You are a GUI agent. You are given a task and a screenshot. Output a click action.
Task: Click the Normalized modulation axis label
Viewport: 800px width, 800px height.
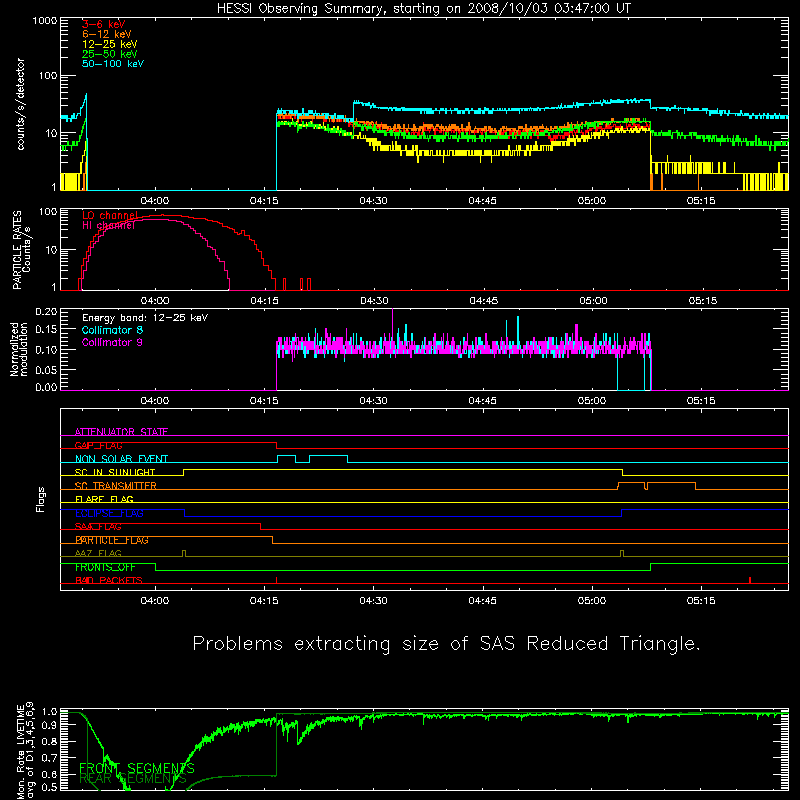pyautogui.click(x=21, y=349)
